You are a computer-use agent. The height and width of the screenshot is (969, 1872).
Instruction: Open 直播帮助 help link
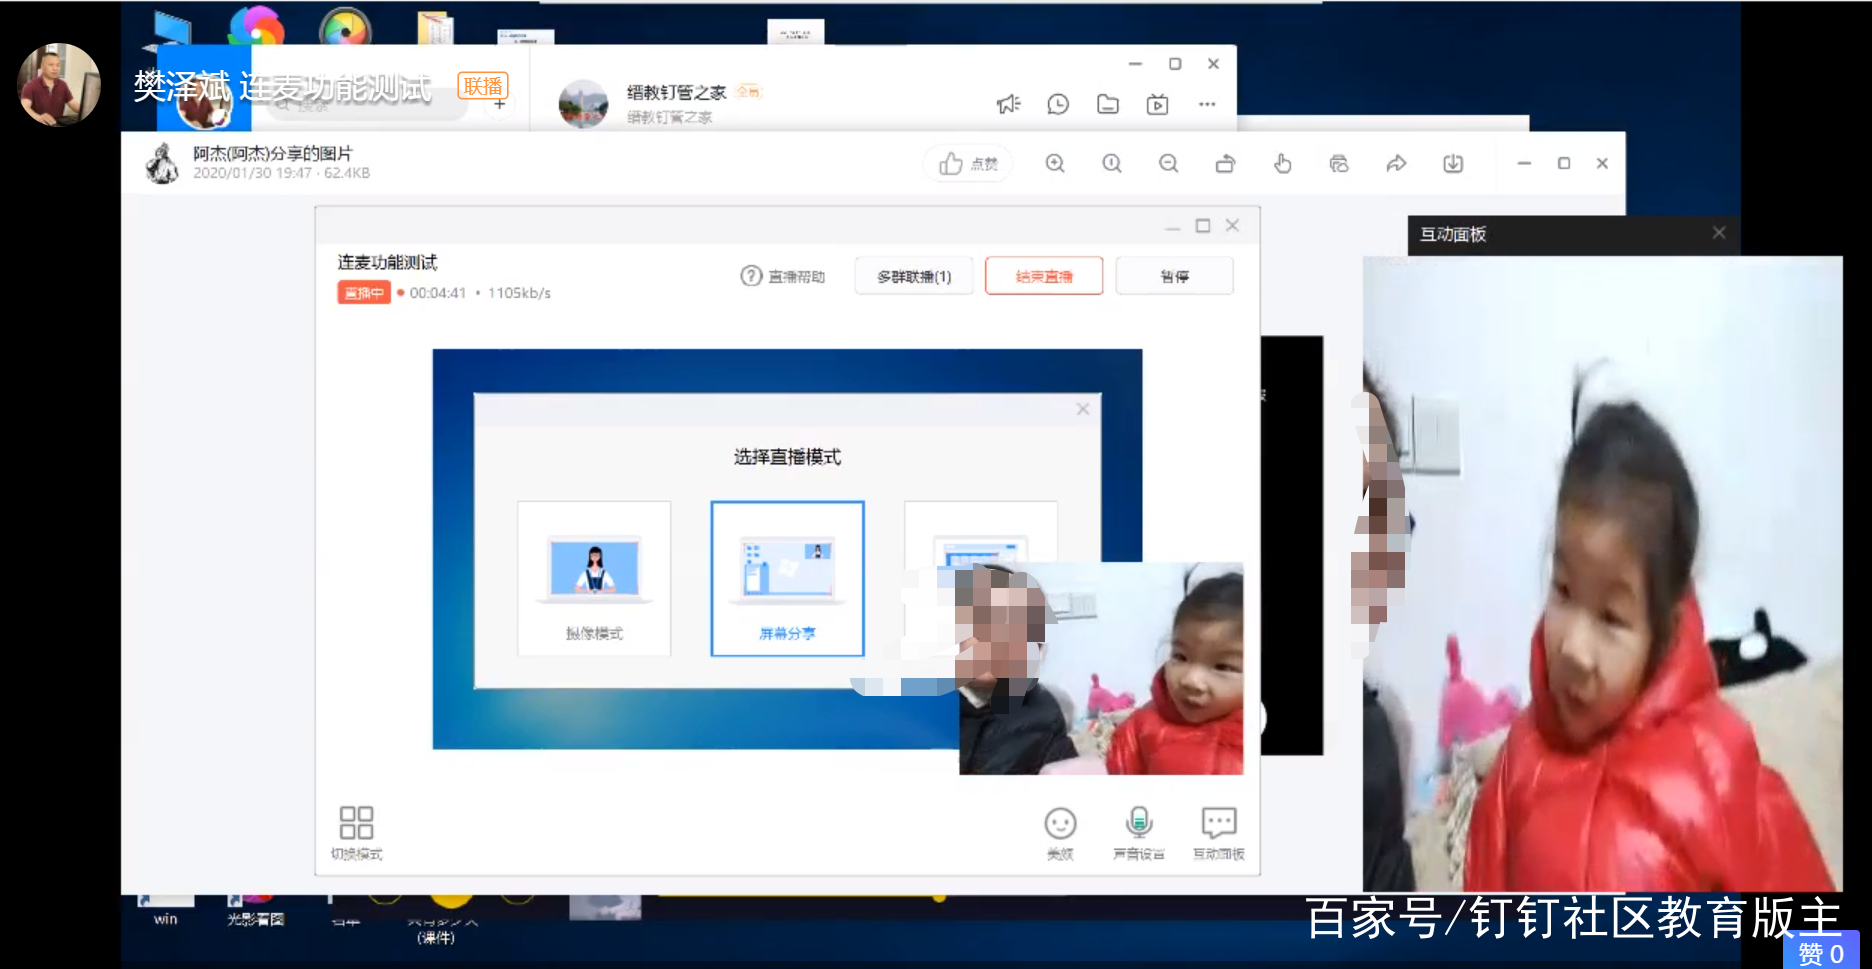[783, 276]
